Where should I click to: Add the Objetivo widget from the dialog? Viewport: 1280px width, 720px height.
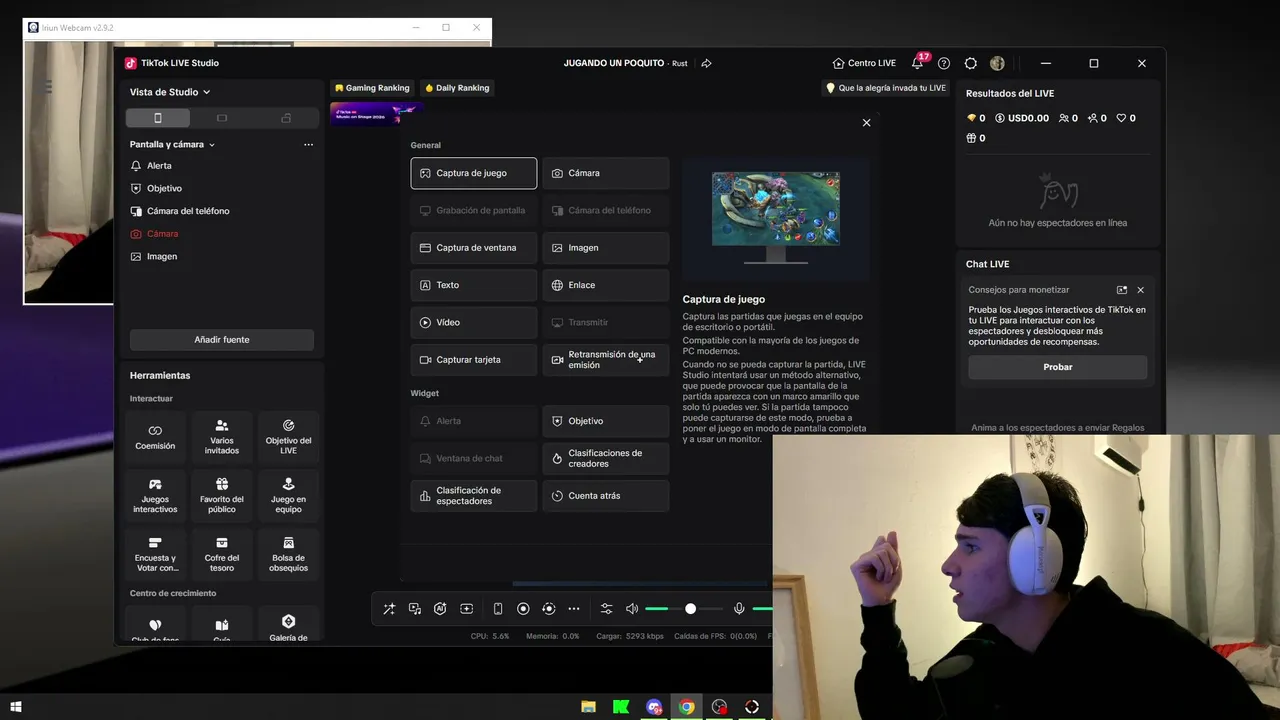pyautogui.click(x=606, y=421)
